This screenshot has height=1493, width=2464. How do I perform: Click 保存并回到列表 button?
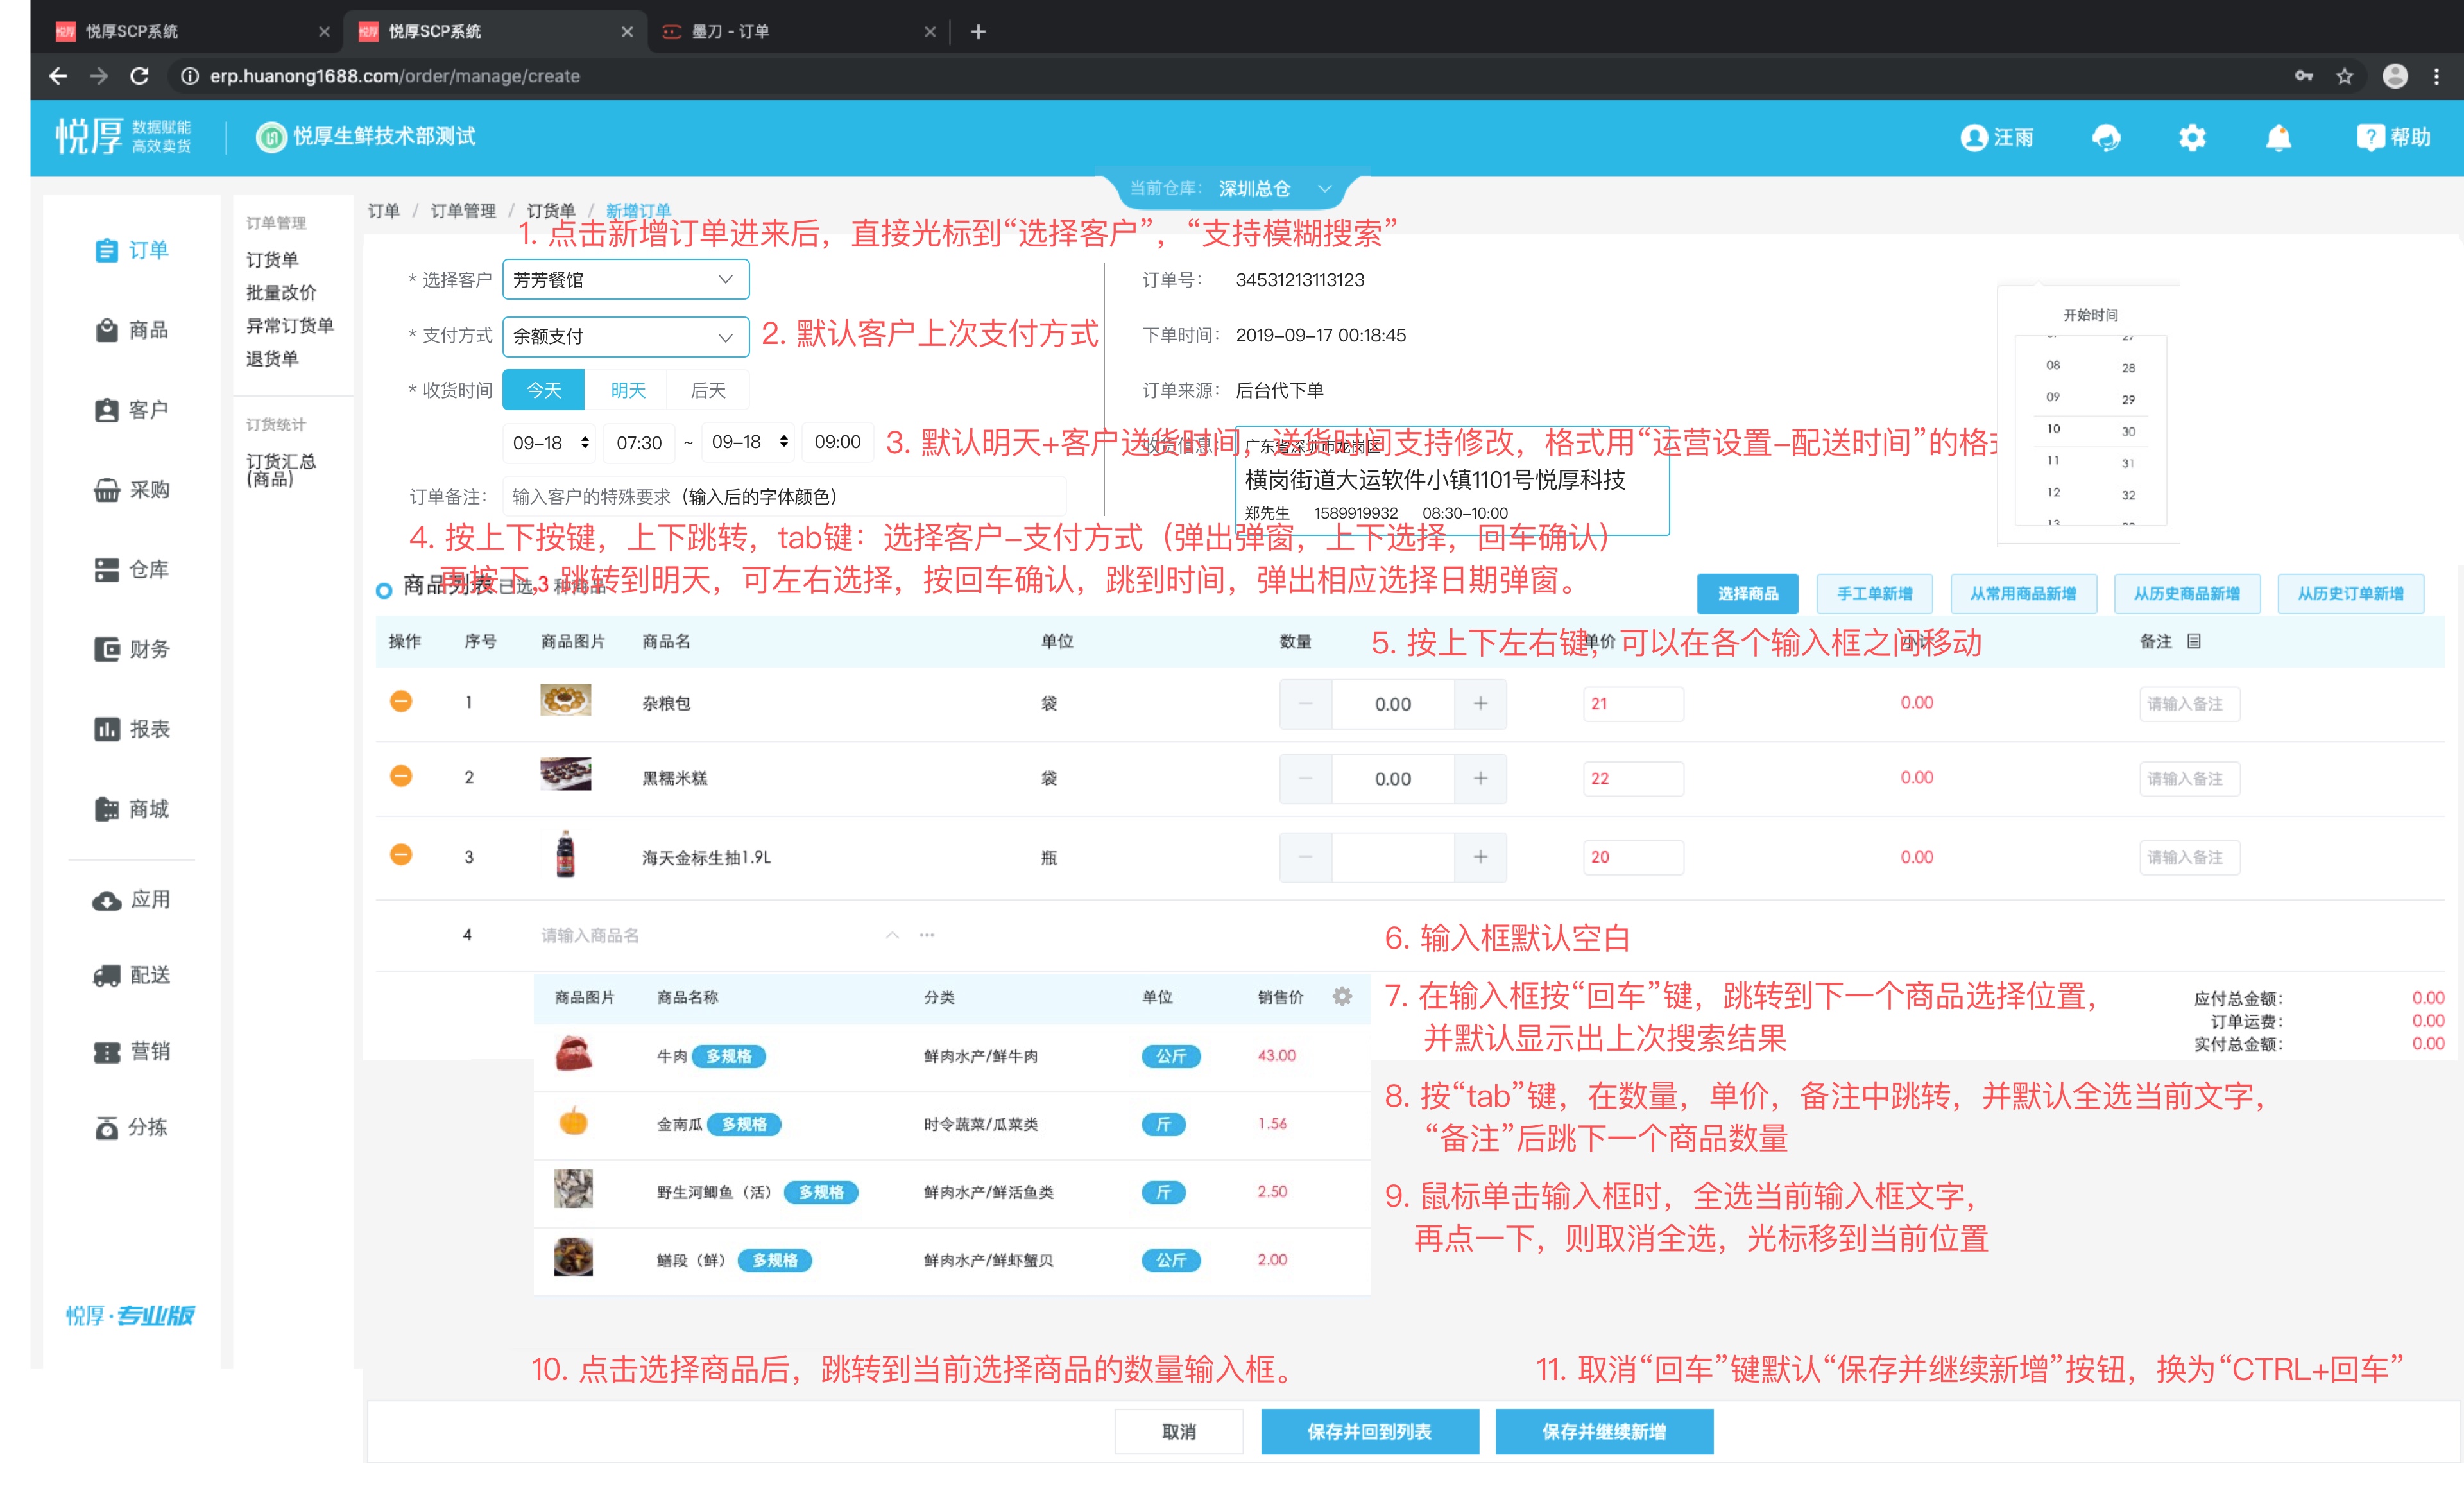(x=1369, y=1431)
